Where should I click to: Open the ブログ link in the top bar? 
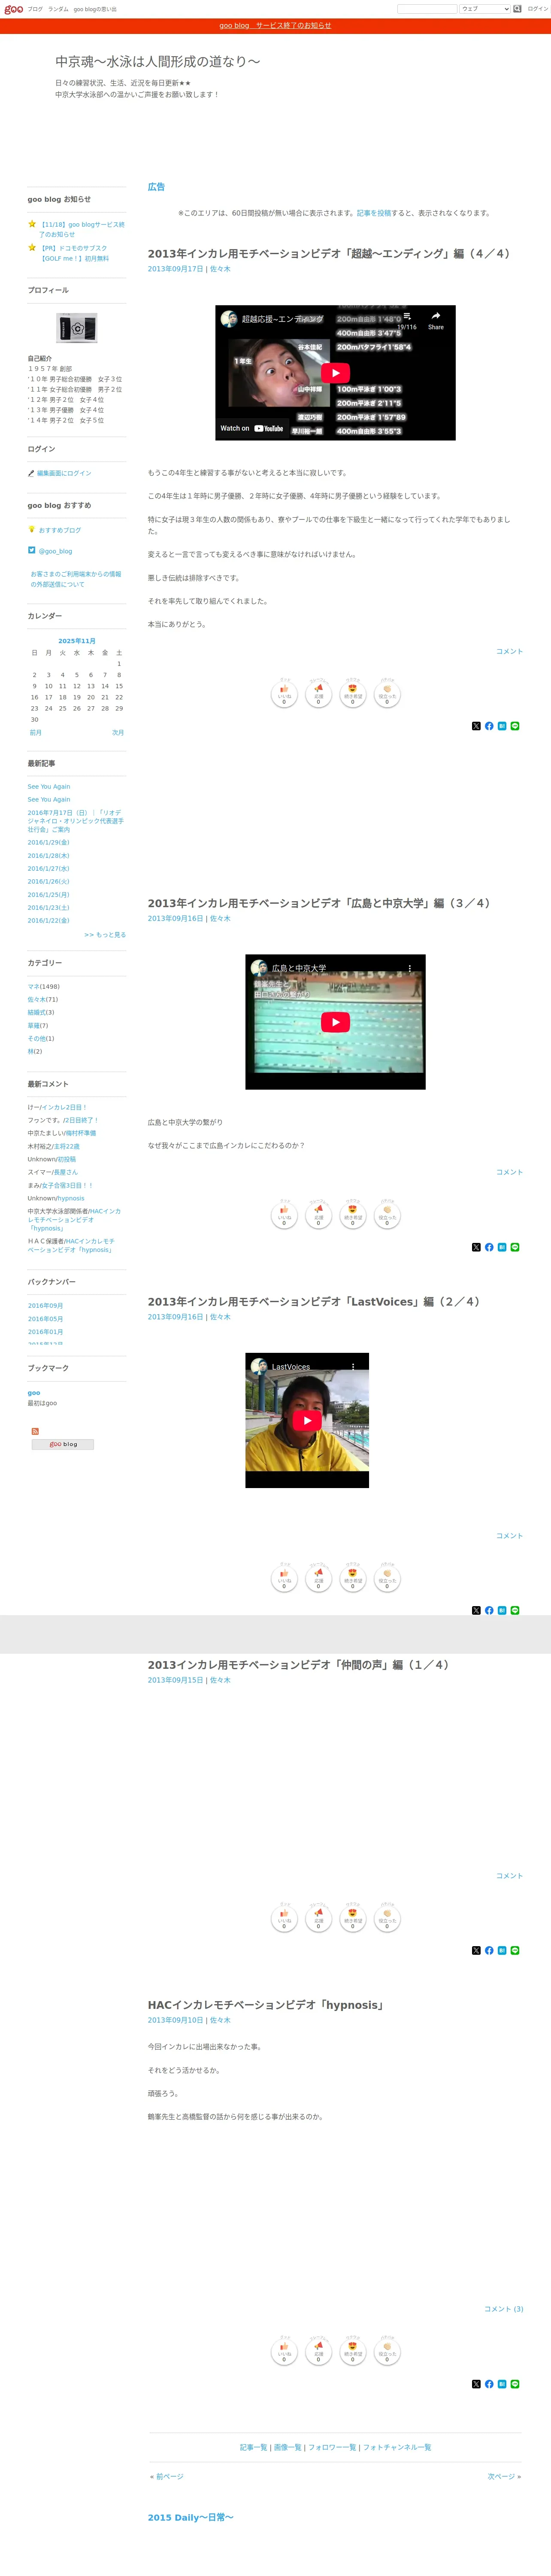[x=35, y=9]
